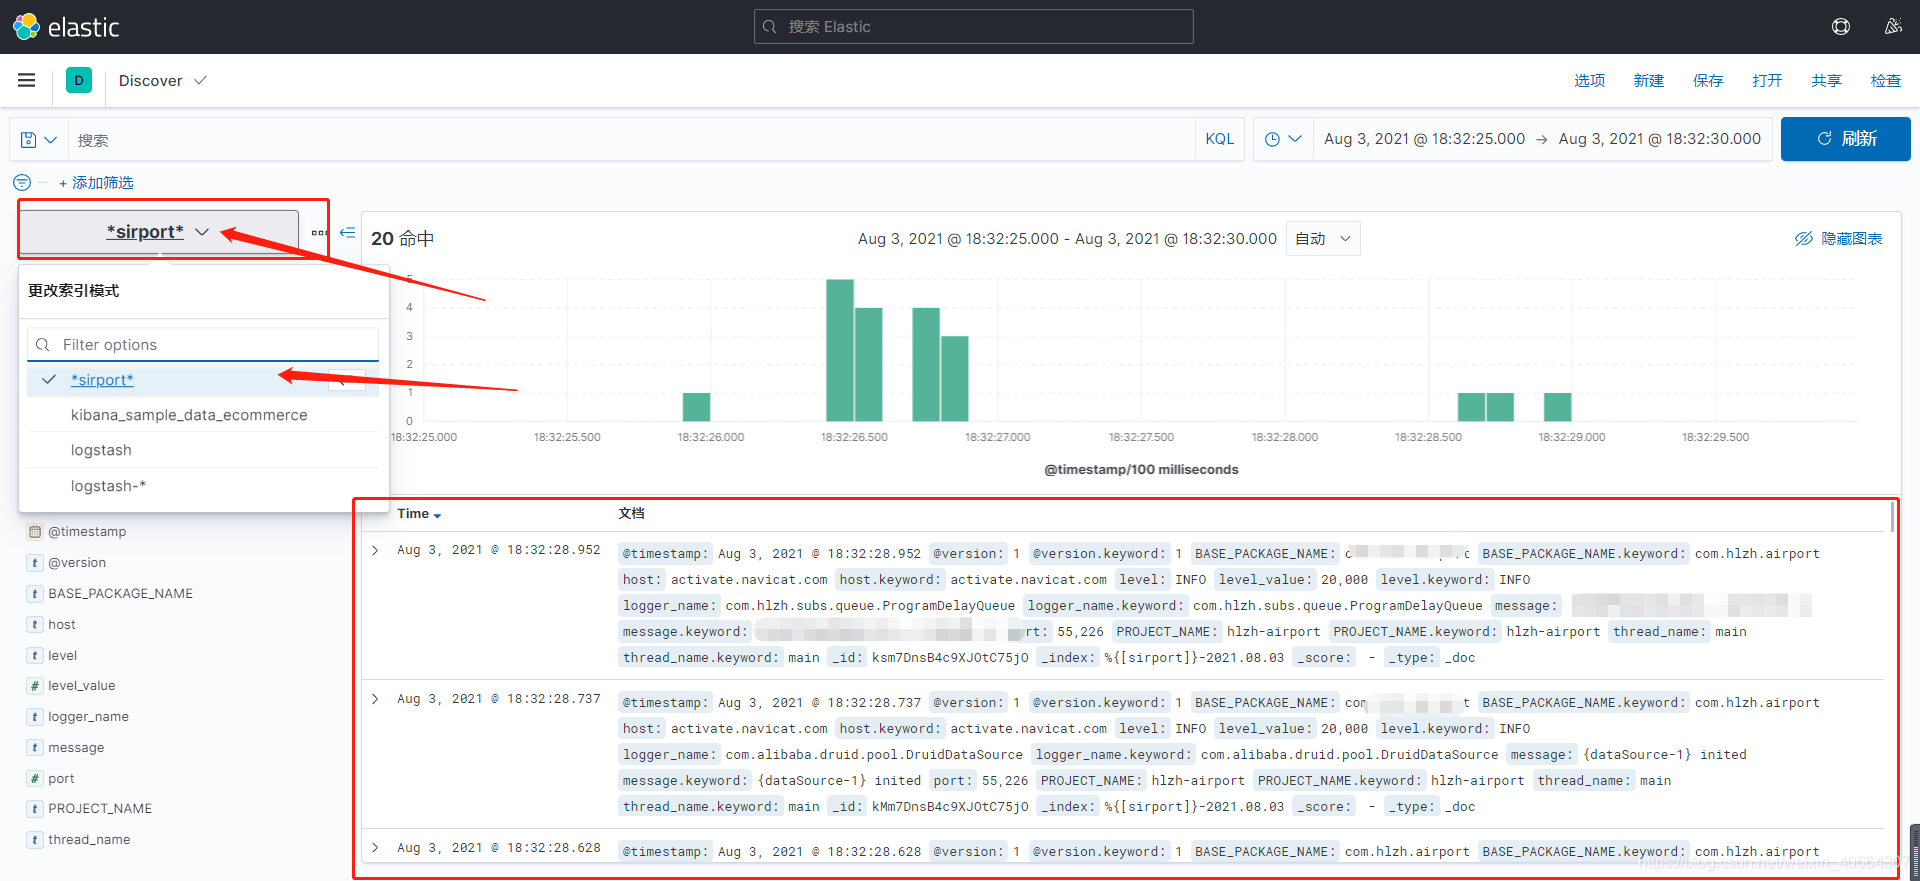1920x881 pixels.
Task: Select *sirport* in the index list
Action: (203, 380)
